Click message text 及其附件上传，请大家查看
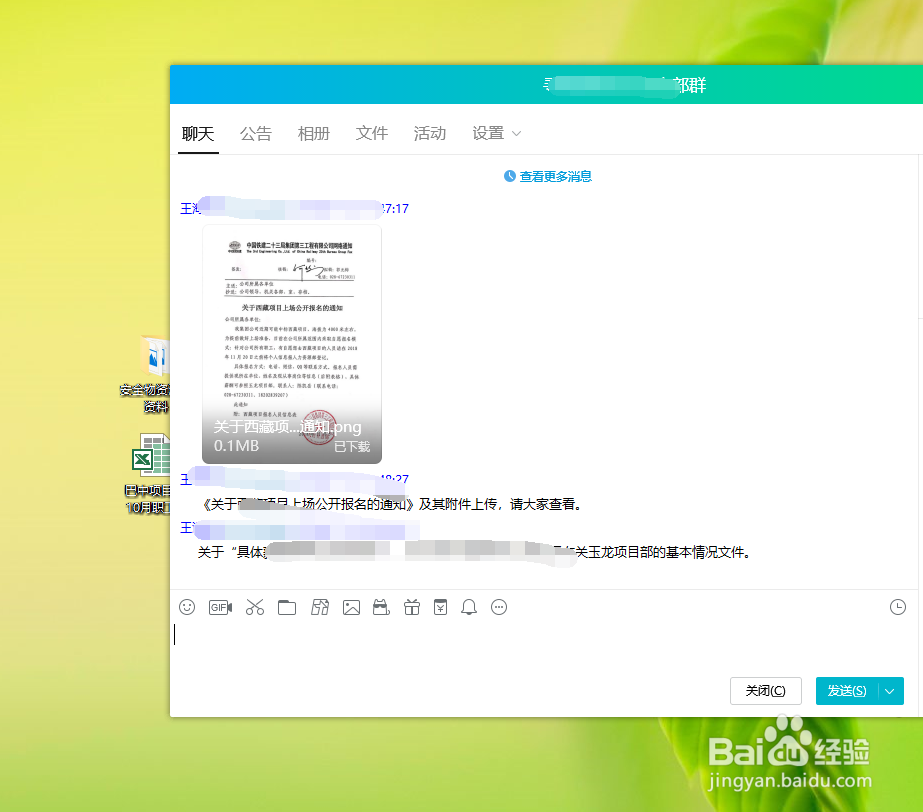The width and height of the screenshot is (923, 812). pos(500,504)
